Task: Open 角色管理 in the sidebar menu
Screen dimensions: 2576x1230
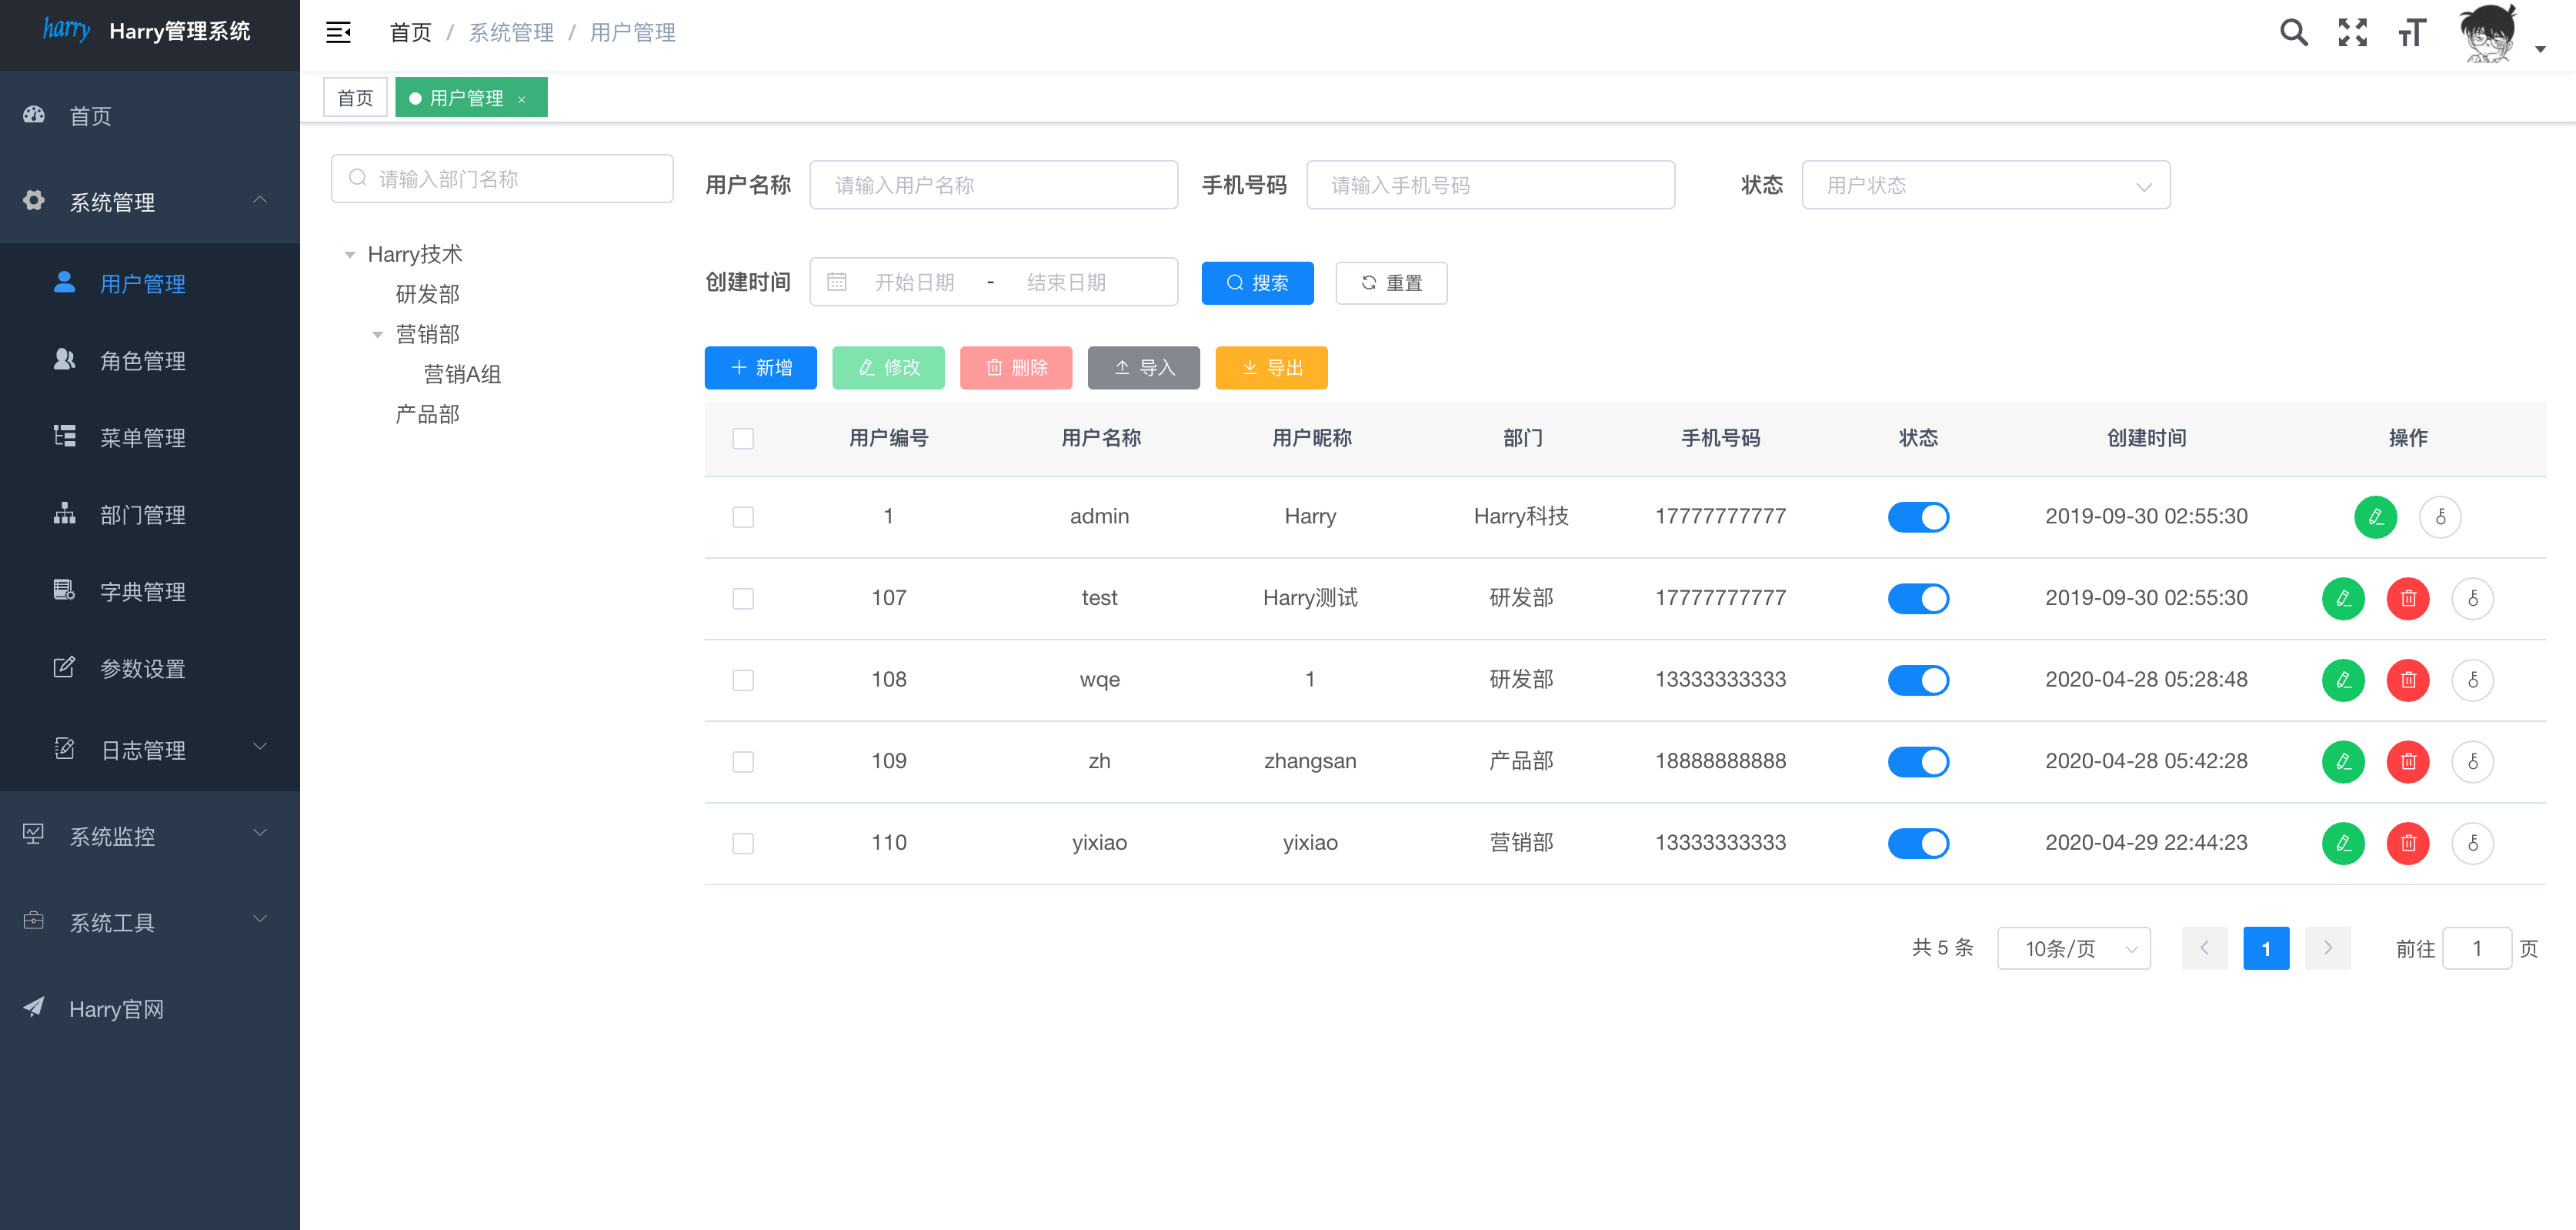Action: (x=143, y=361)
